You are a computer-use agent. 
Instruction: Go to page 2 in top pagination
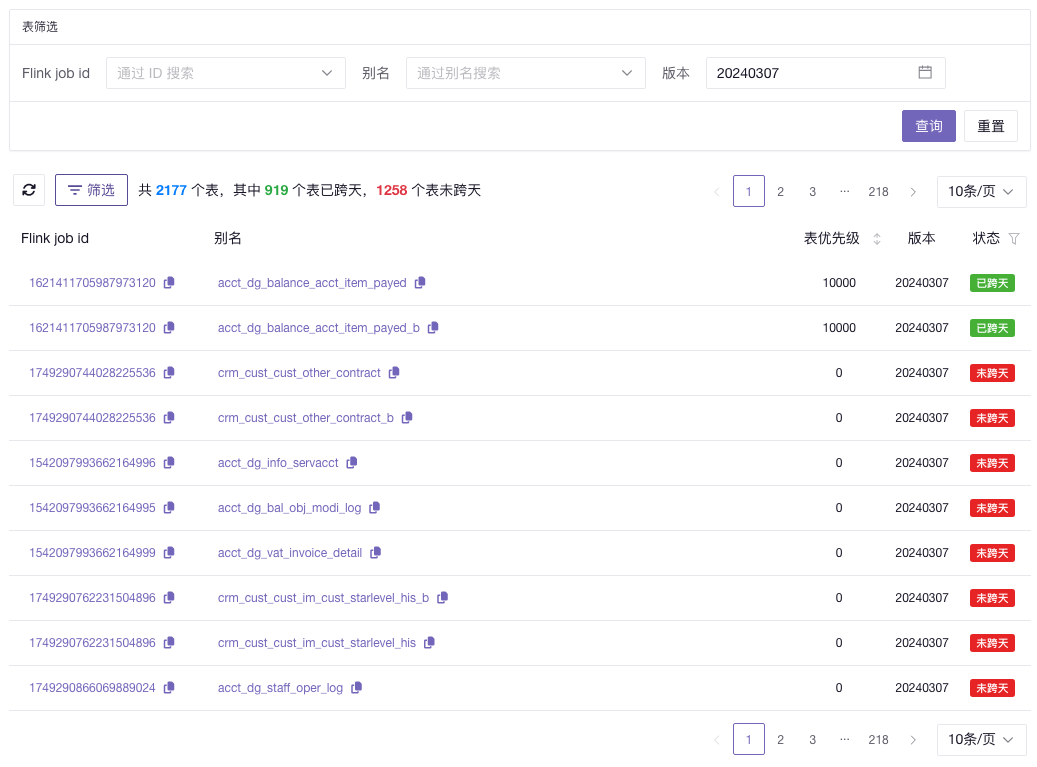(x=781, y=191)
